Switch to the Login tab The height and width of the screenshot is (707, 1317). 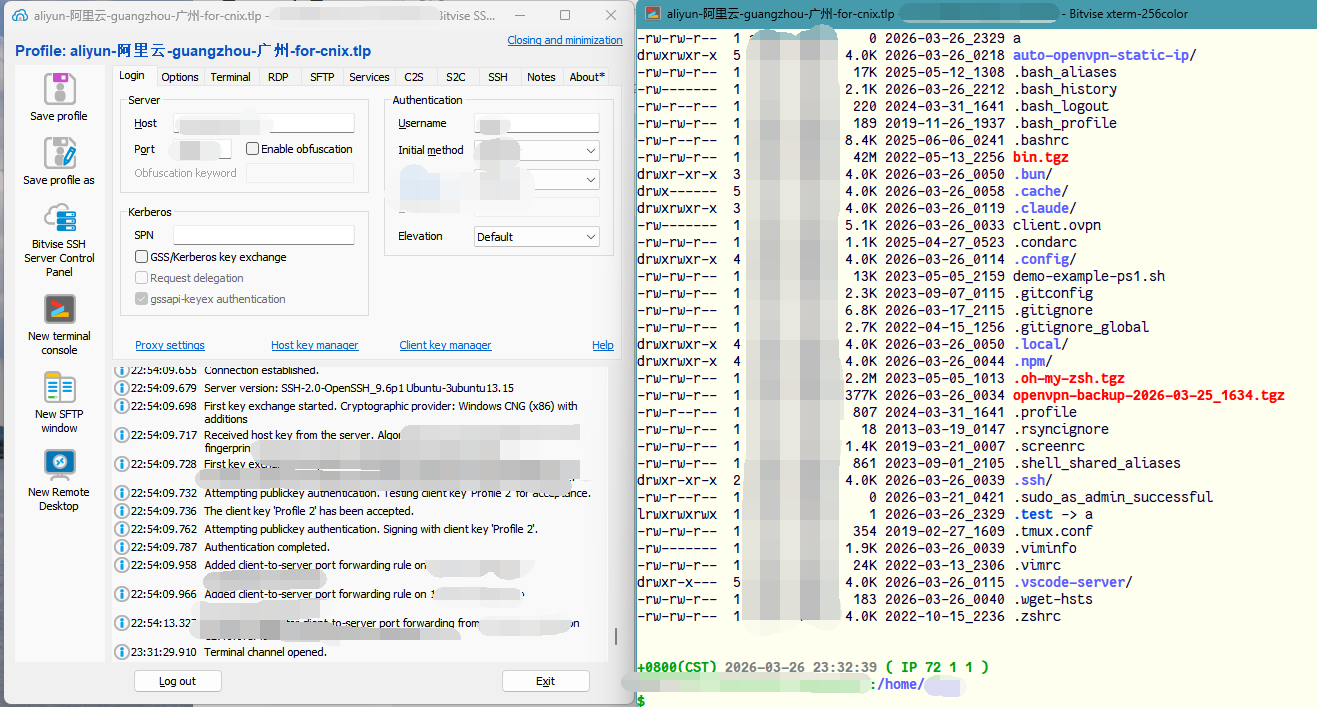coord(132,76)
